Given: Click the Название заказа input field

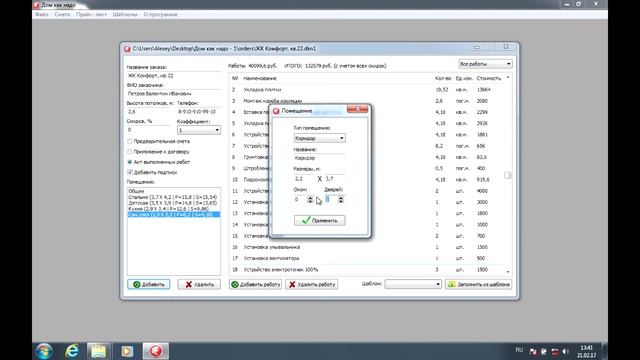Looking at the screenshot, I should click(x=173, y=76).
